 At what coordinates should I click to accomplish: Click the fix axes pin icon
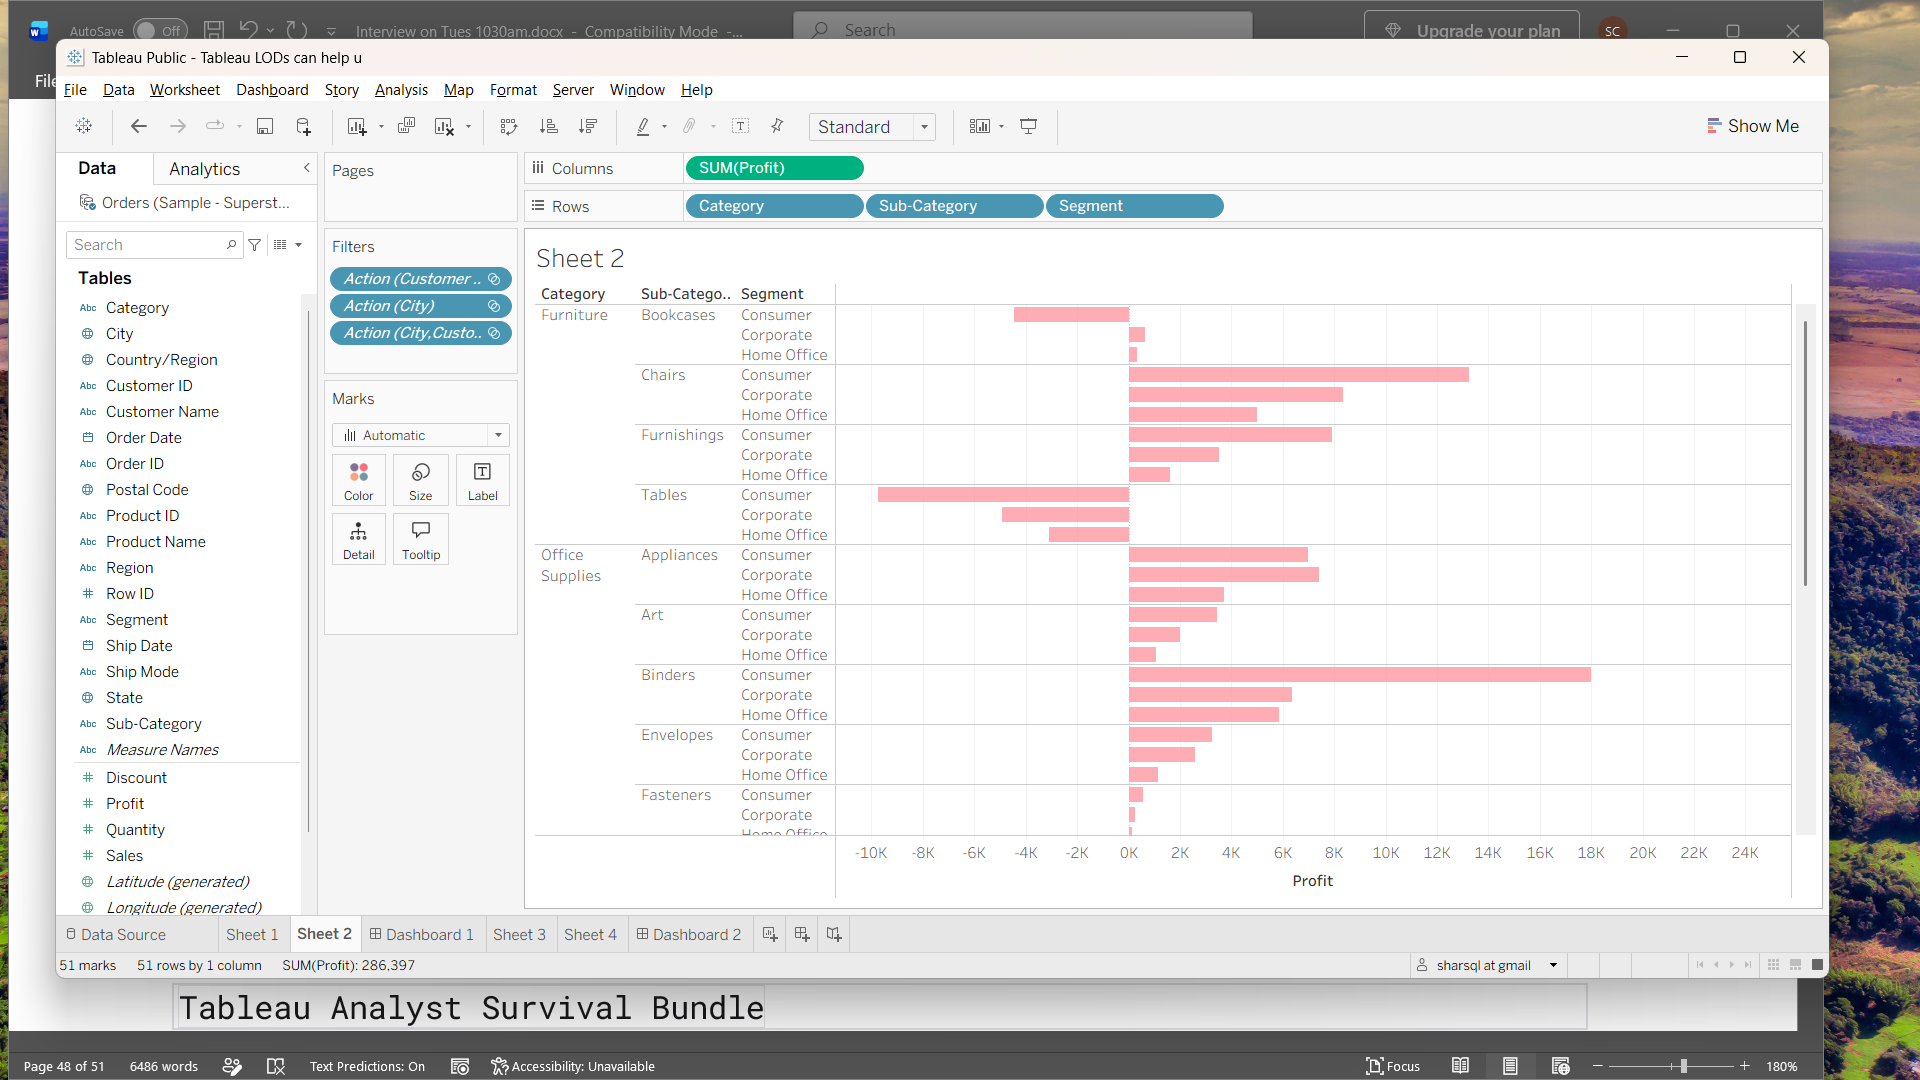[777, 126]
